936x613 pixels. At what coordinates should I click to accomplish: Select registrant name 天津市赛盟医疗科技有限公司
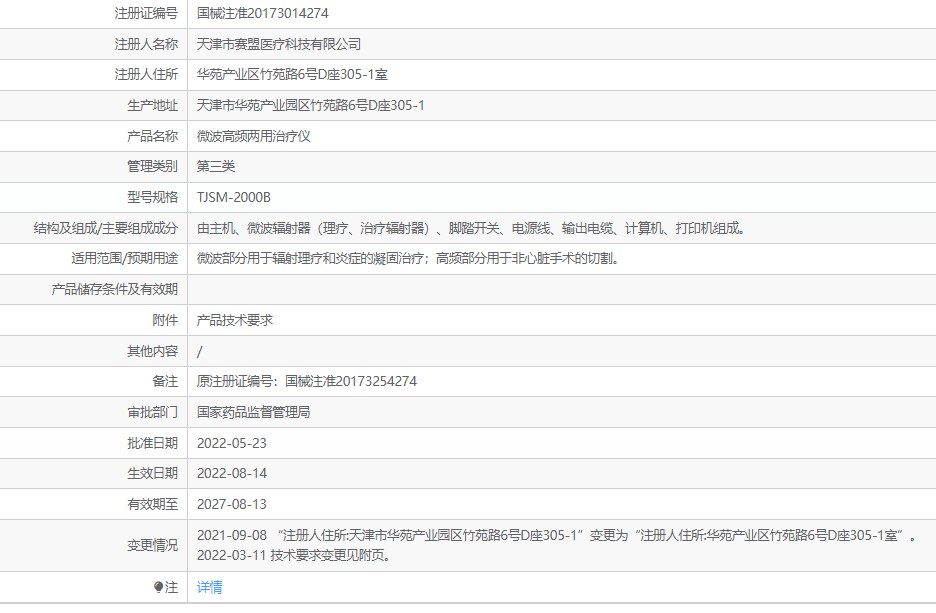(x=279, y=44)
